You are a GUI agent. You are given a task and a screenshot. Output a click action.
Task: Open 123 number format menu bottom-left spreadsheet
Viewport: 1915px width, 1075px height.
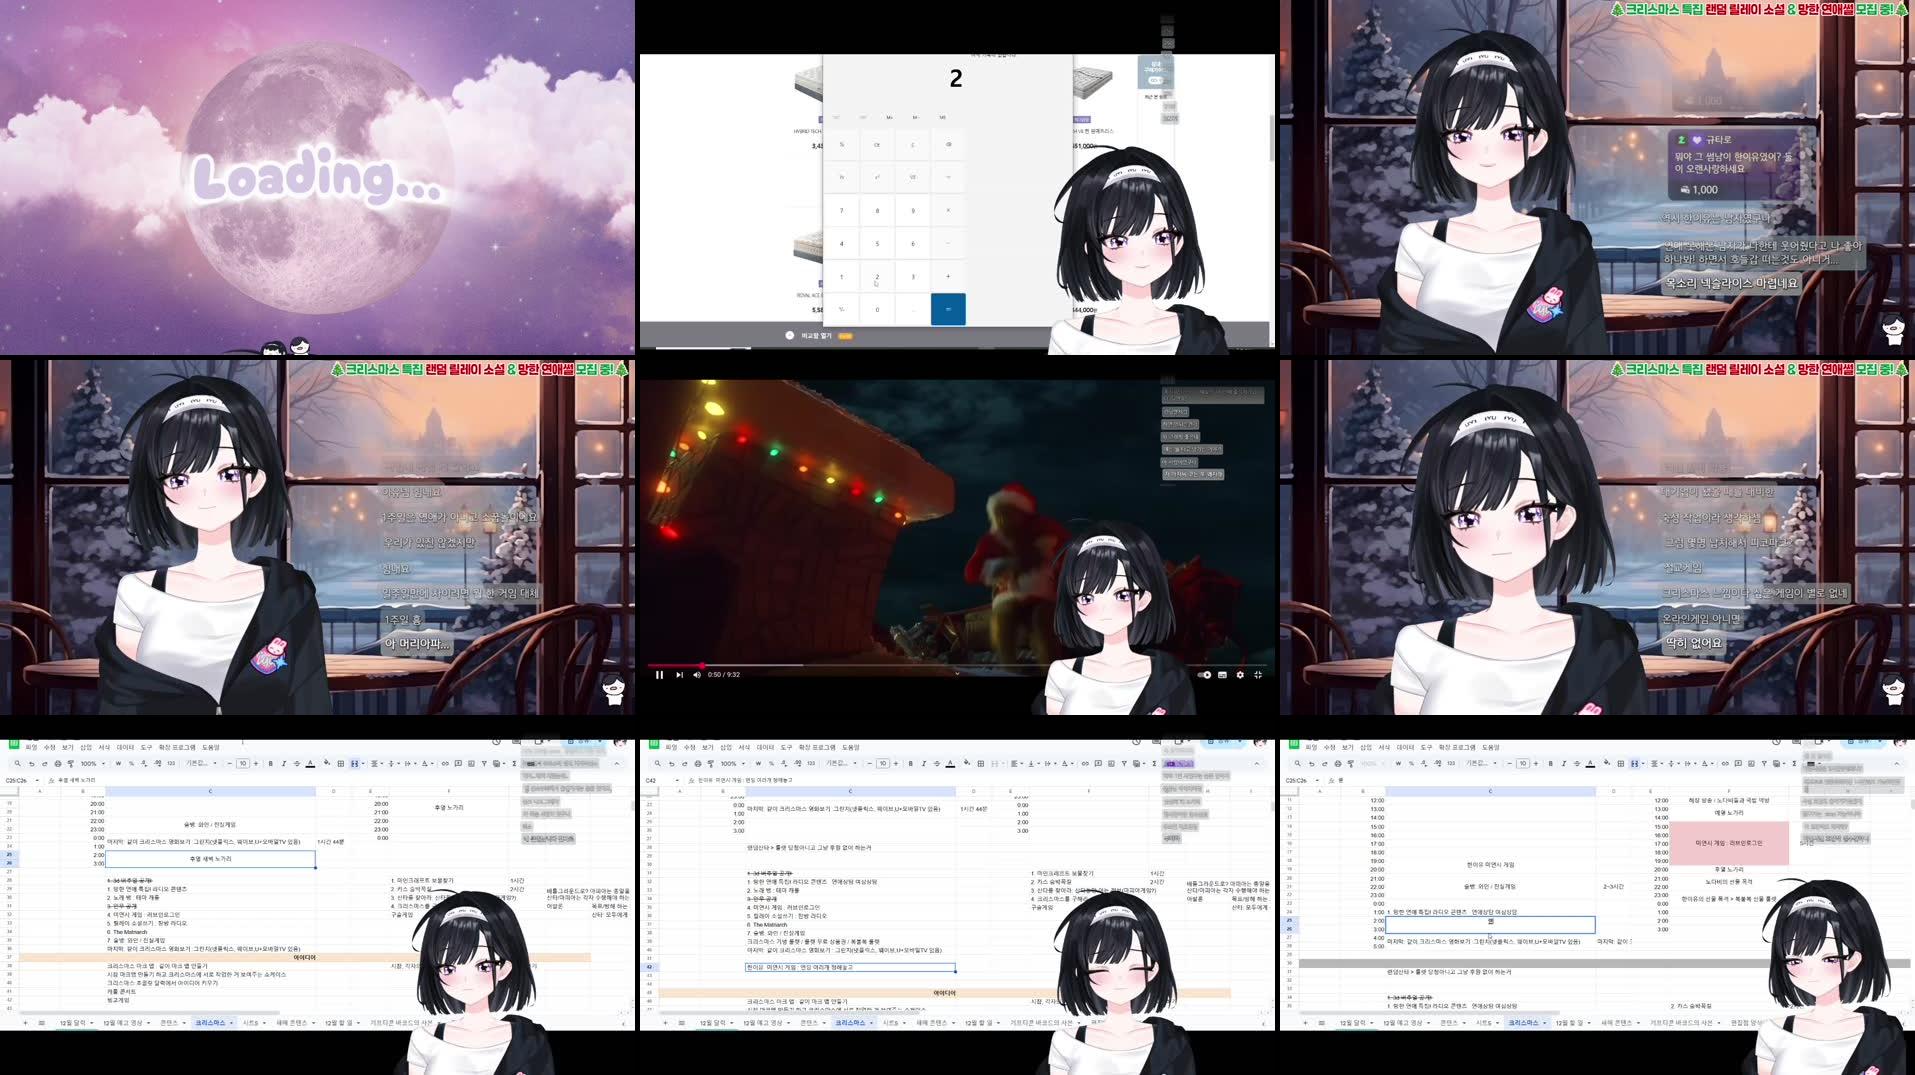pos(171,764)
